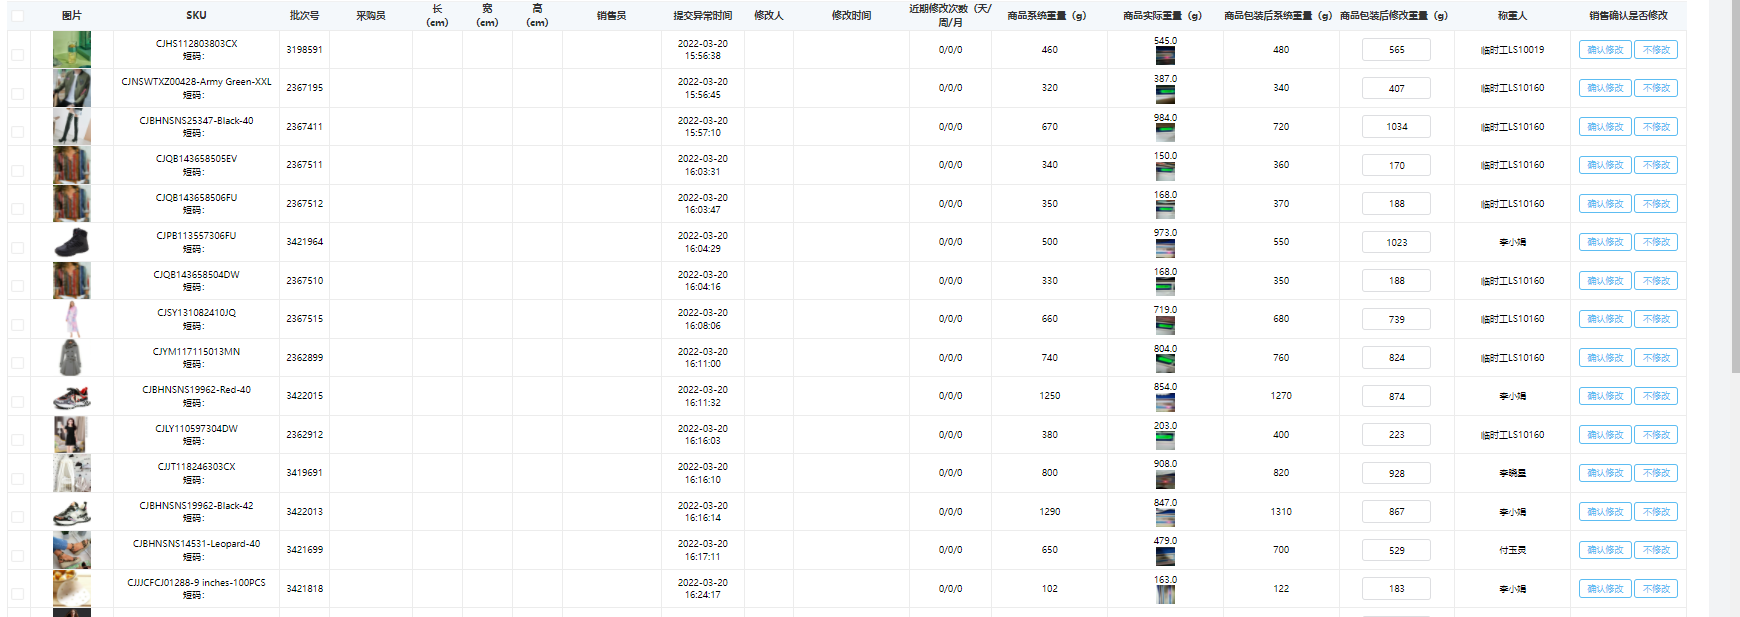Click 确认修改 for SKU CJYM117115013MN
The image size is (1740, 617).
(1605, 358)
